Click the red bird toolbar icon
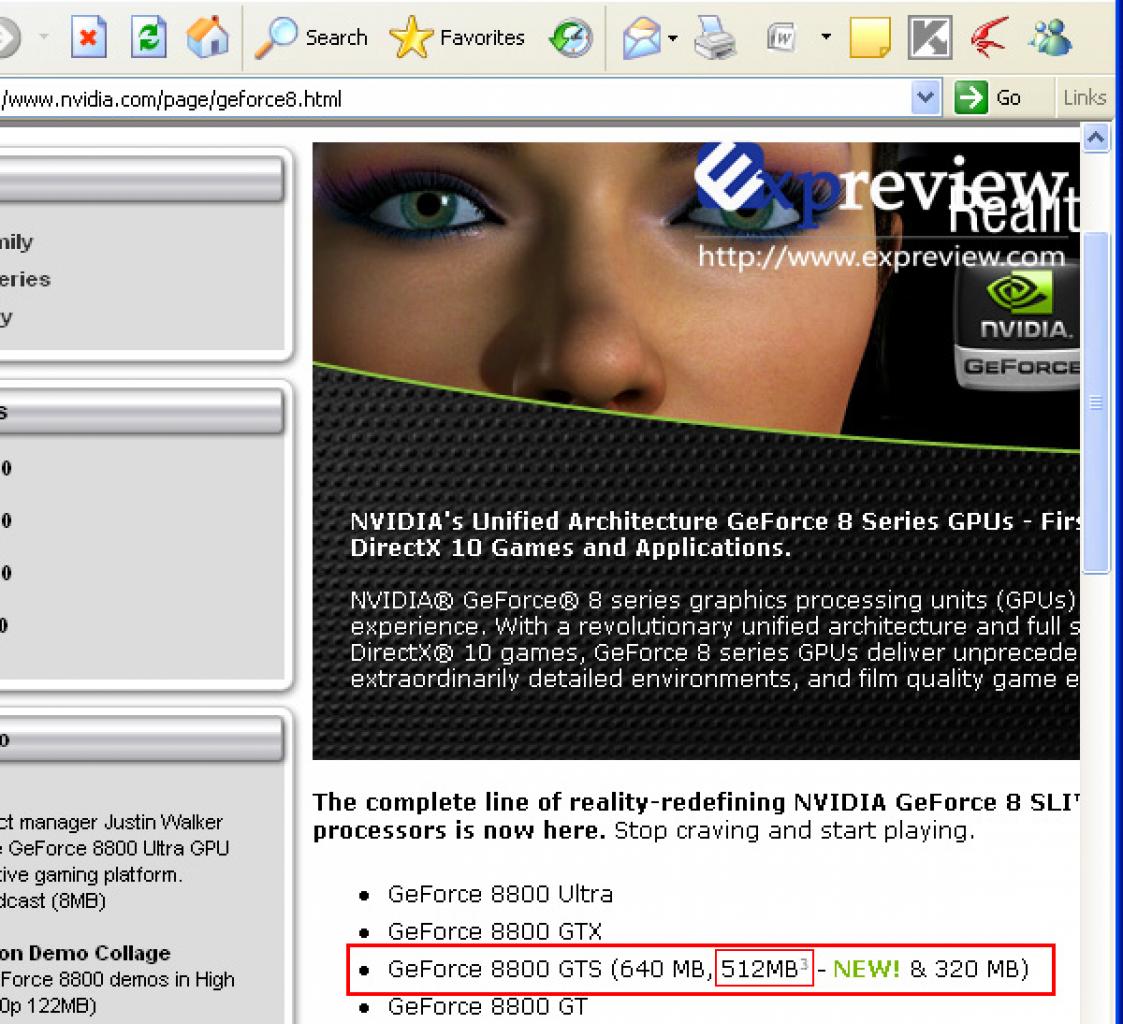 990,37
